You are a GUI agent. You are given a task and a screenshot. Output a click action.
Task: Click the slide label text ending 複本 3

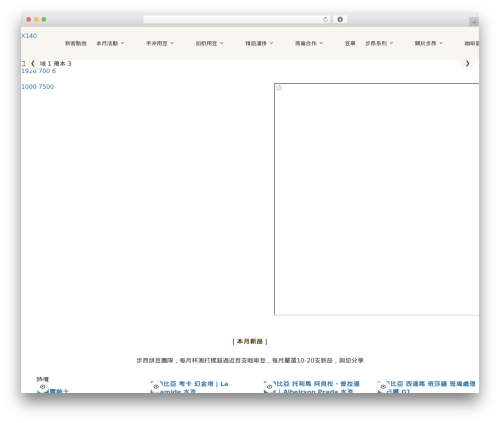[55, 63]
